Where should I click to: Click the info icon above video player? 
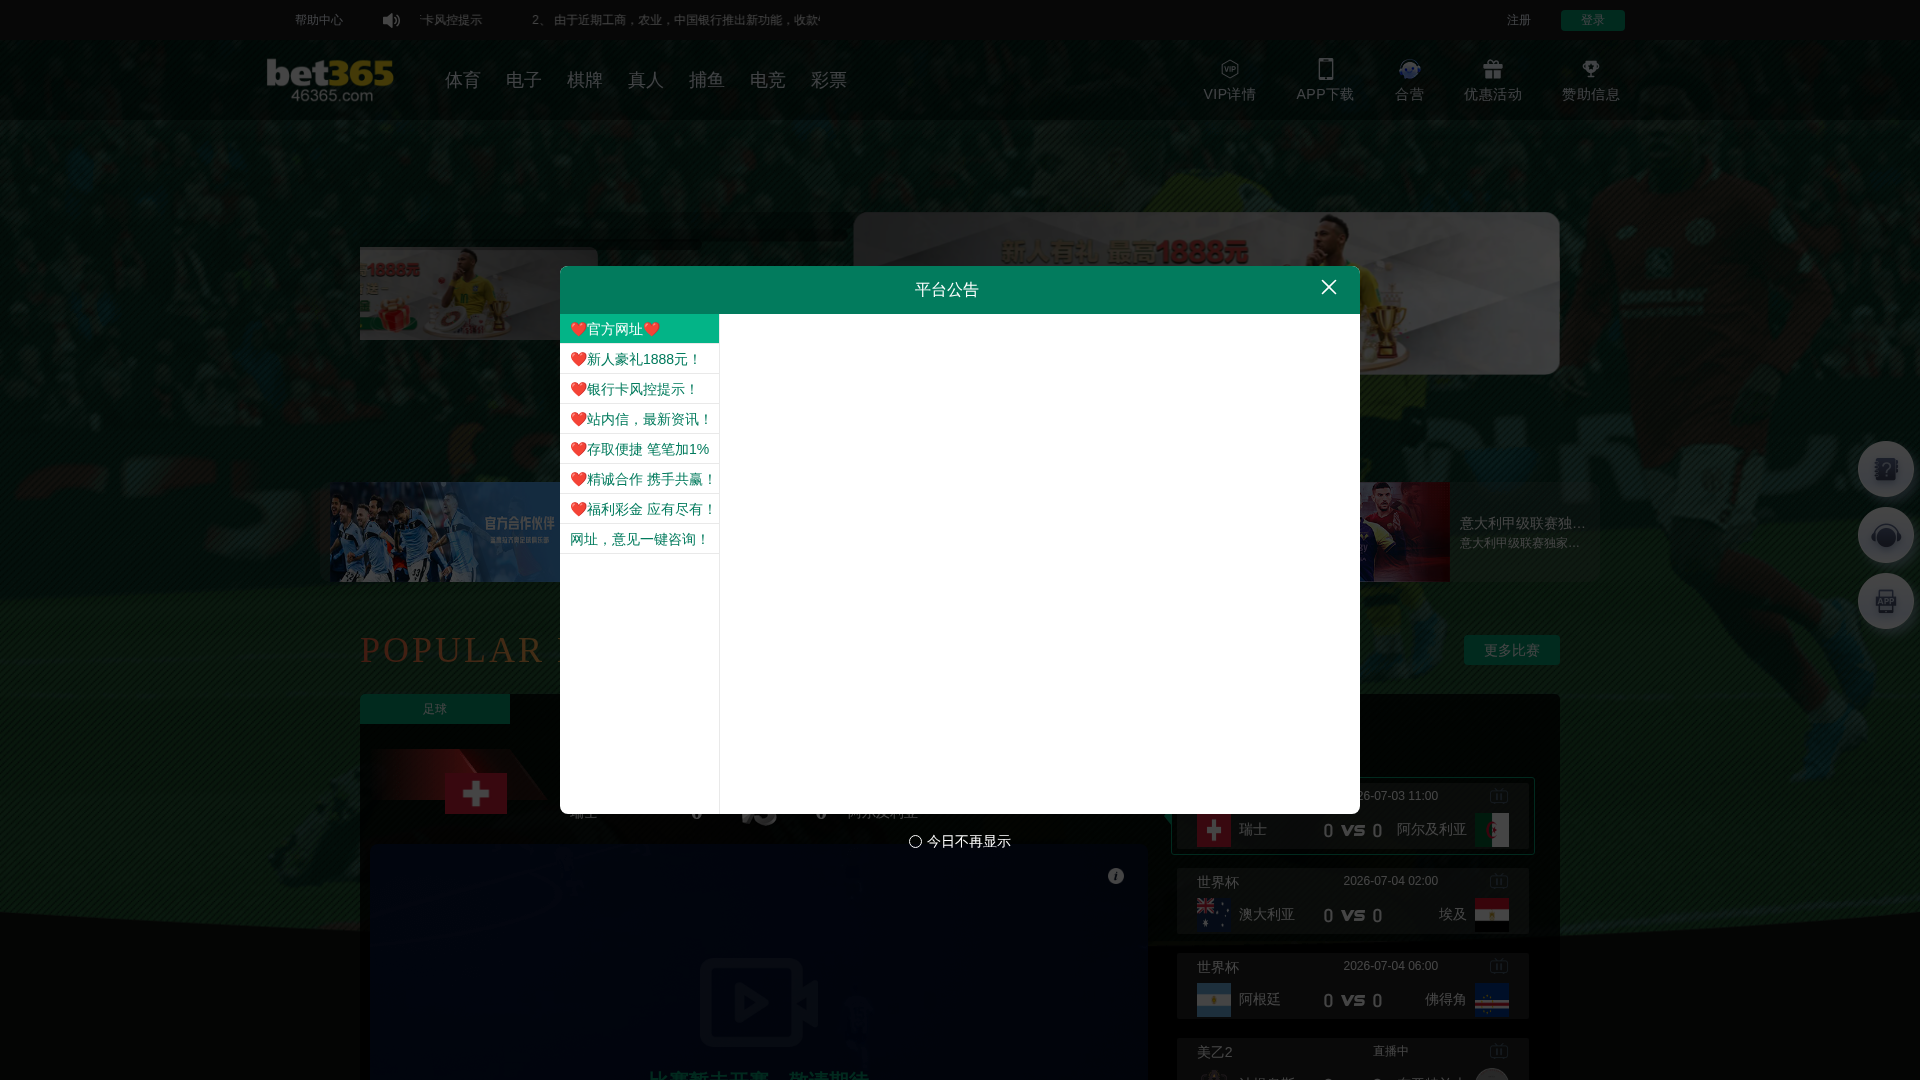[x=1115, y=876]
